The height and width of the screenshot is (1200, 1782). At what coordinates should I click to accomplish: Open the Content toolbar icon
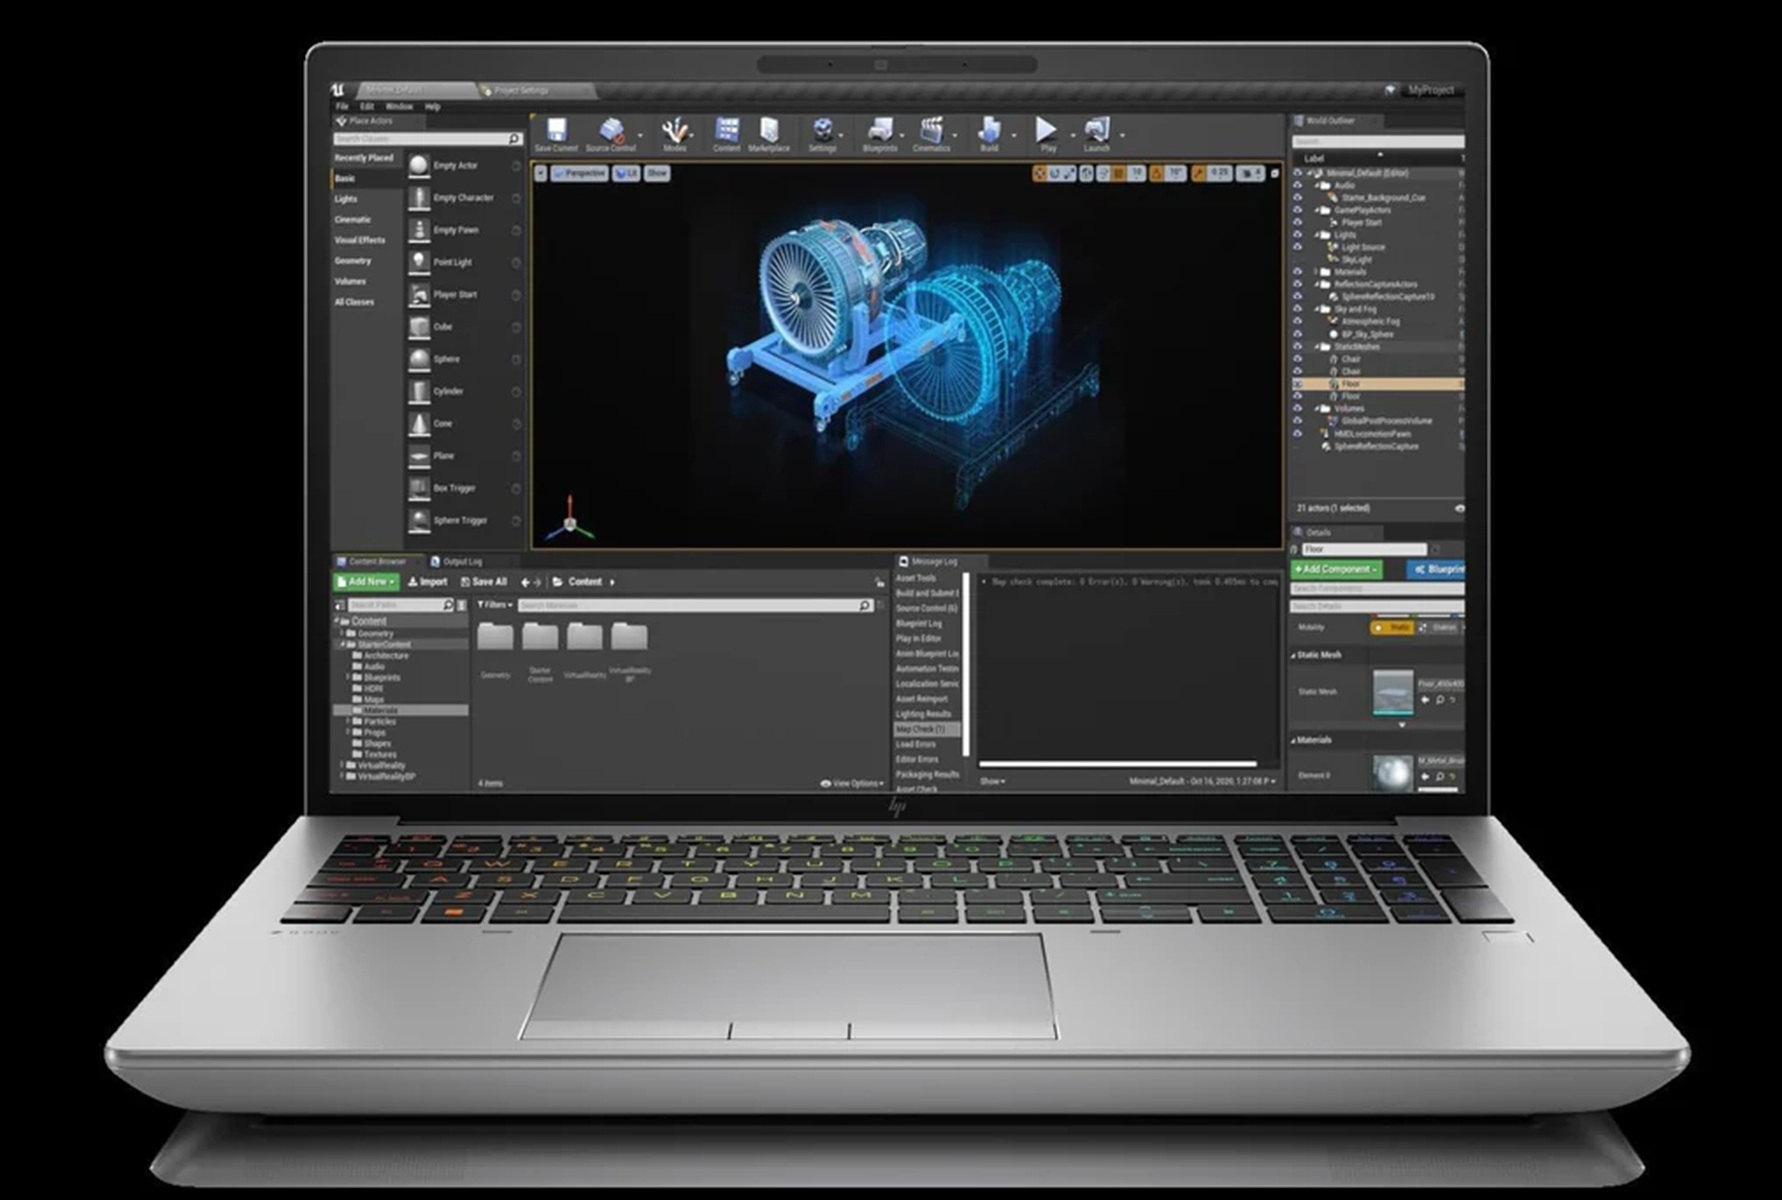coord(727,130)
